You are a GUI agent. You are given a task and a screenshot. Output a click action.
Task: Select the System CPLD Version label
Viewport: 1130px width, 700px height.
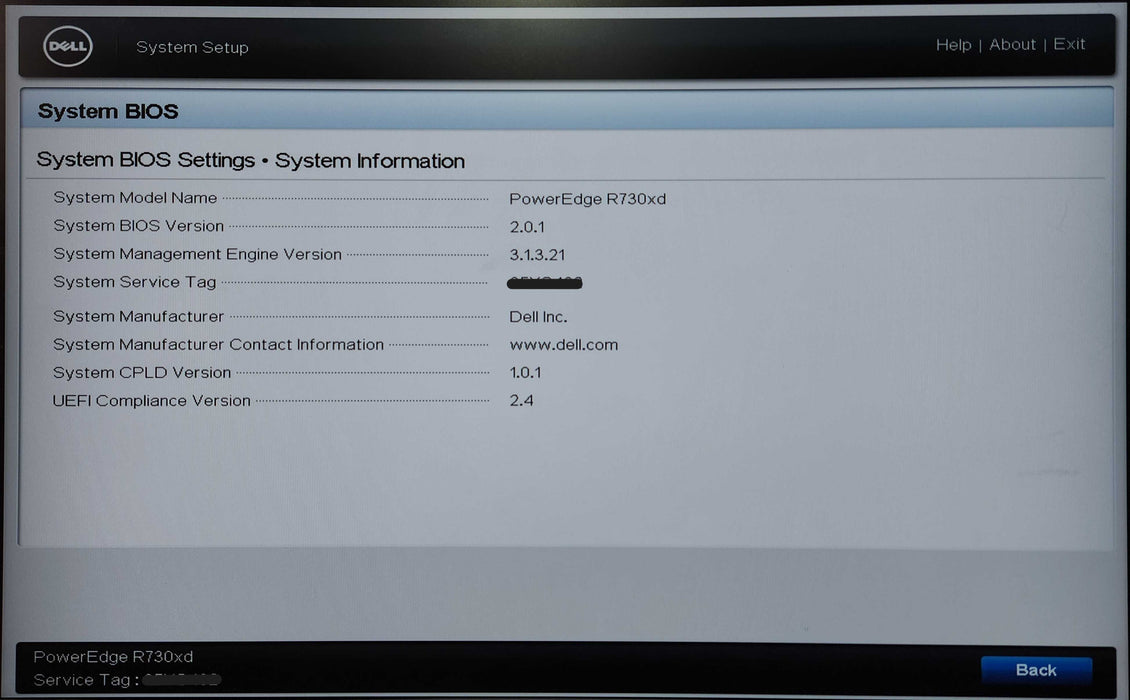(142, 373)
